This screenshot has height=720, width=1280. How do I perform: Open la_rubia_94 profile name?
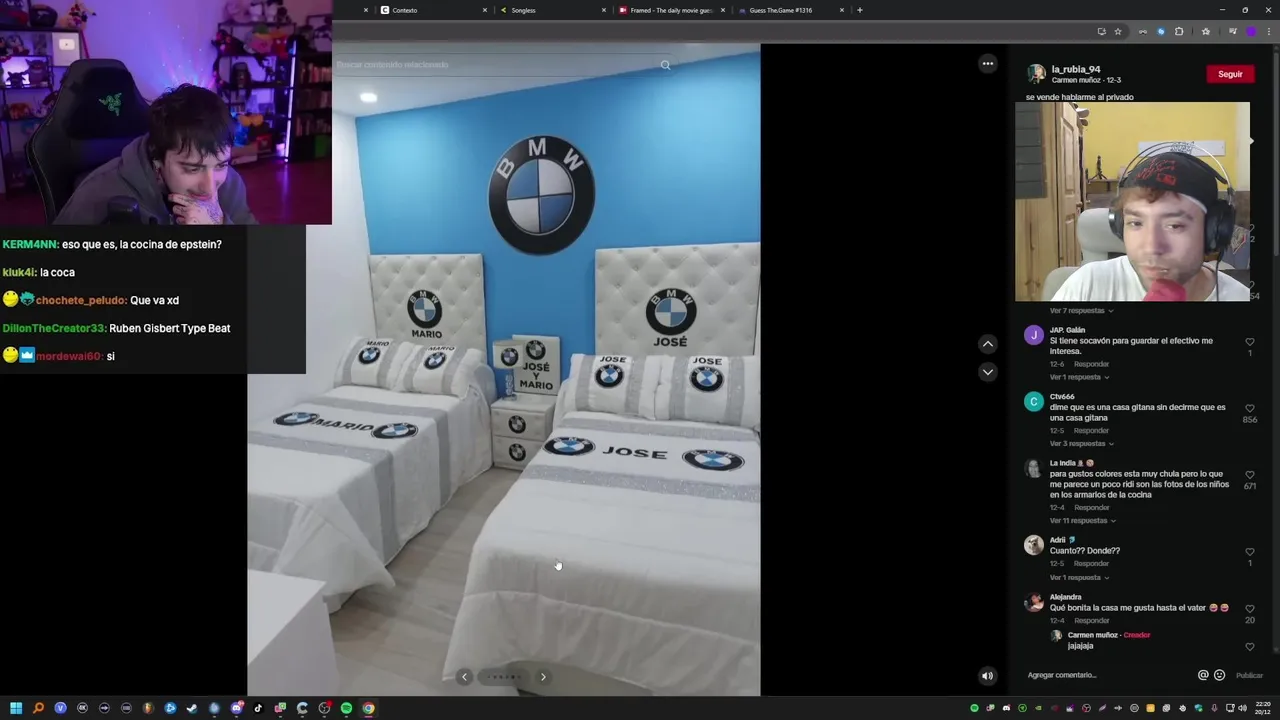tap(1076, 70)
